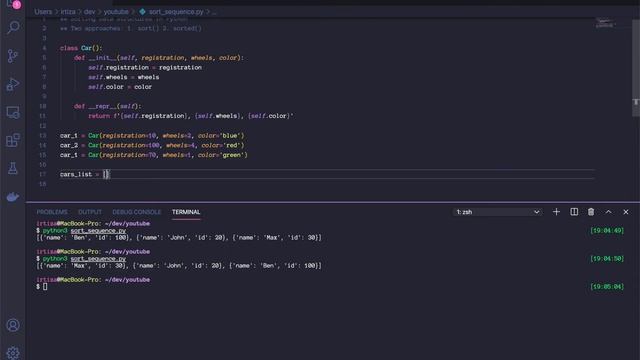Kill terminal with trash icon
Screen dimensions: 640x360
point(591,212)
